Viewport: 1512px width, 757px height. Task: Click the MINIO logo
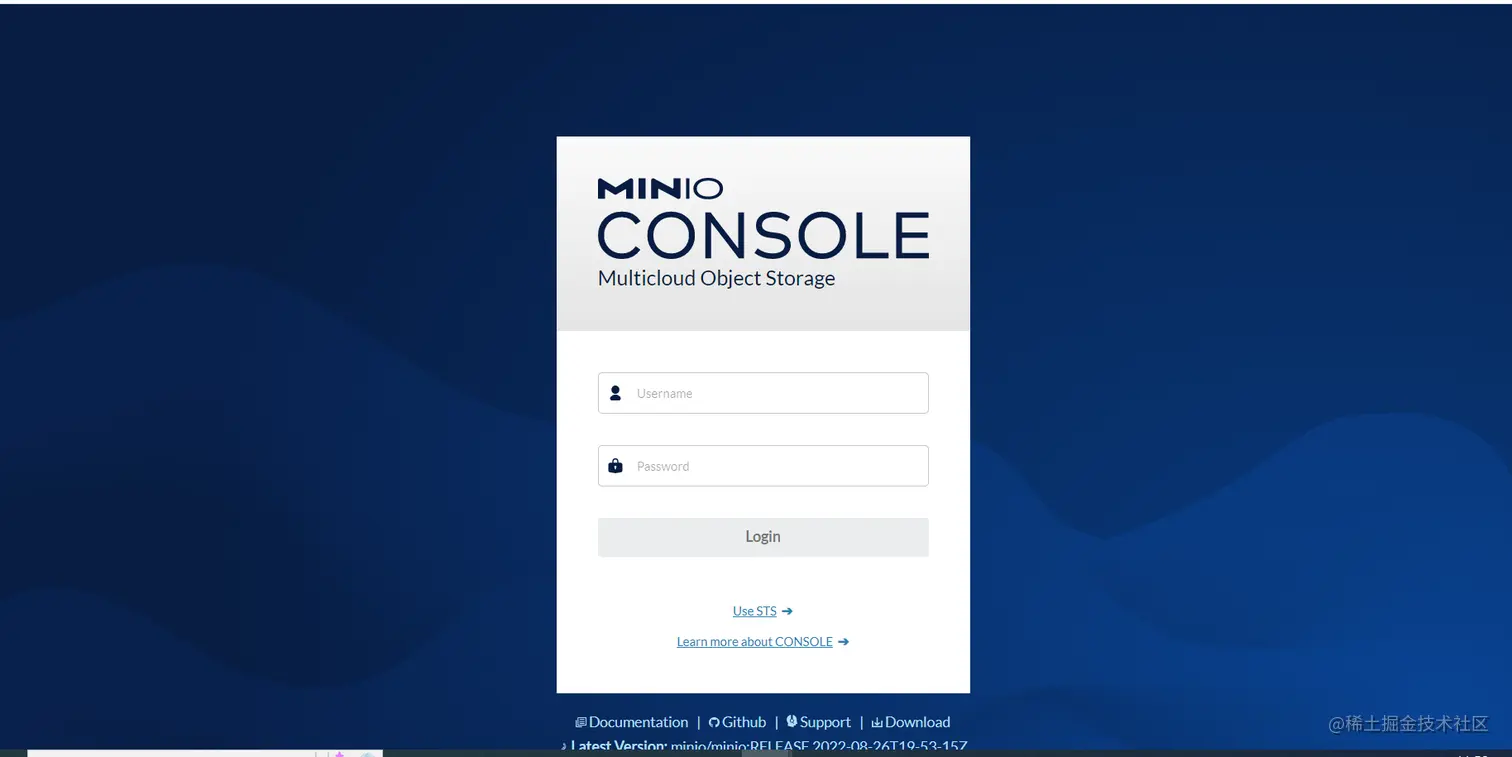[x=660, y=188]
